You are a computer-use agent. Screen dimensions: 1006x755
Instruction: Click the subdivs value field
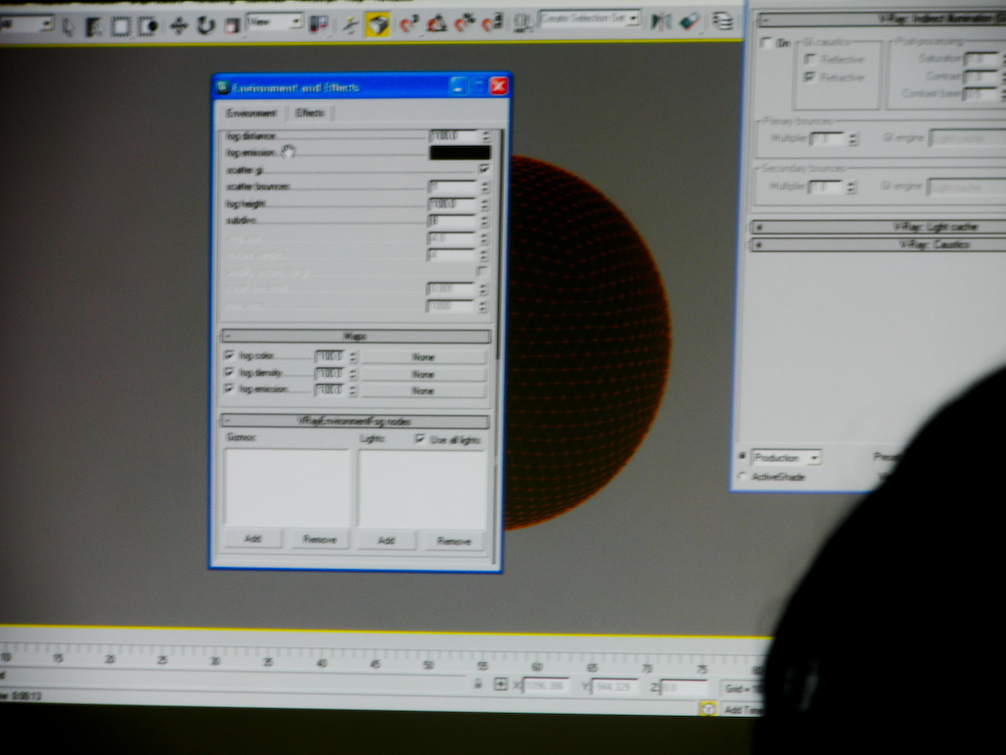(x=452, y=221)
